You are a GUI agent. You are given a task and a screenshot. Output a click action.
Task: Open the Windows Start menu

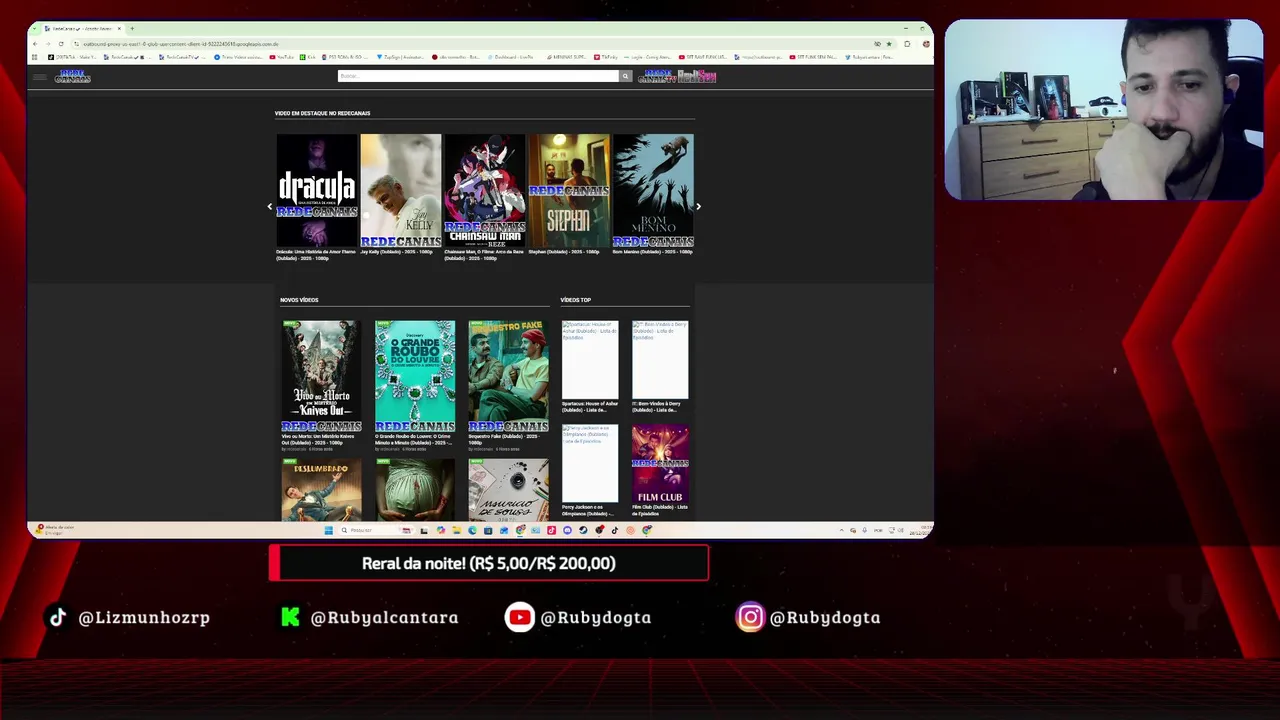click(x=328, y=530)
